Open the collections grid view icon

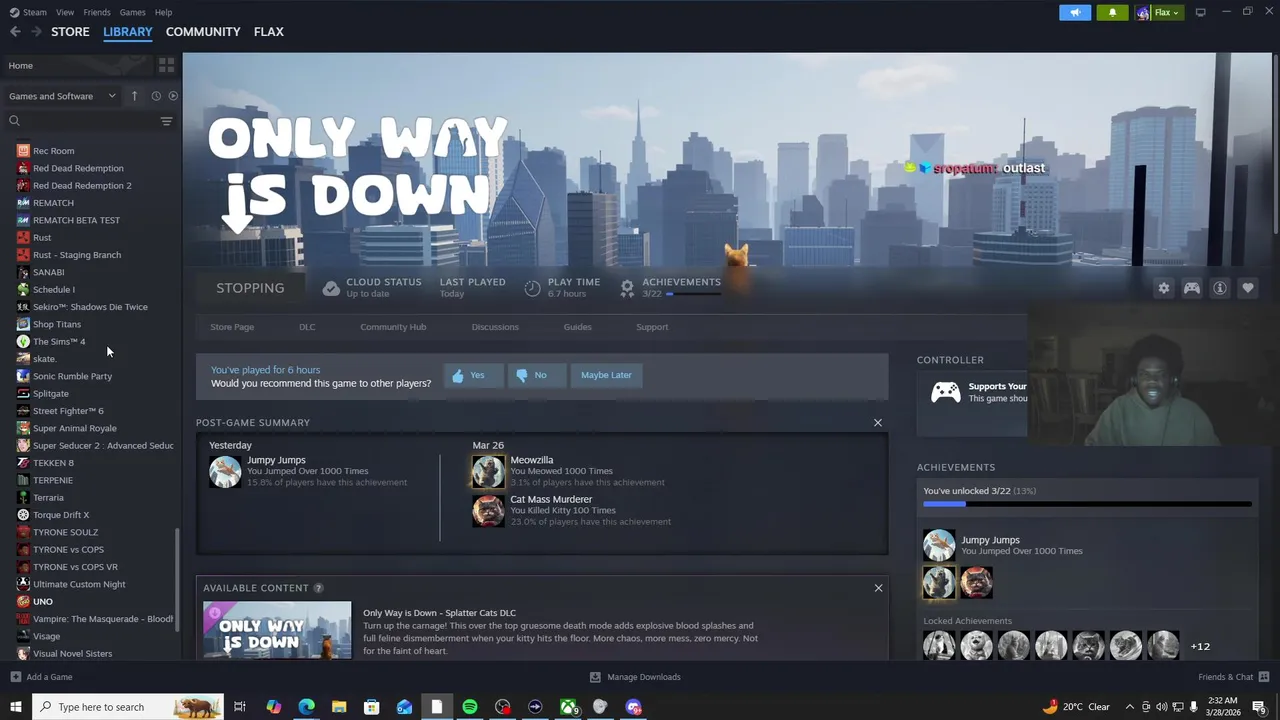(166, 65)
